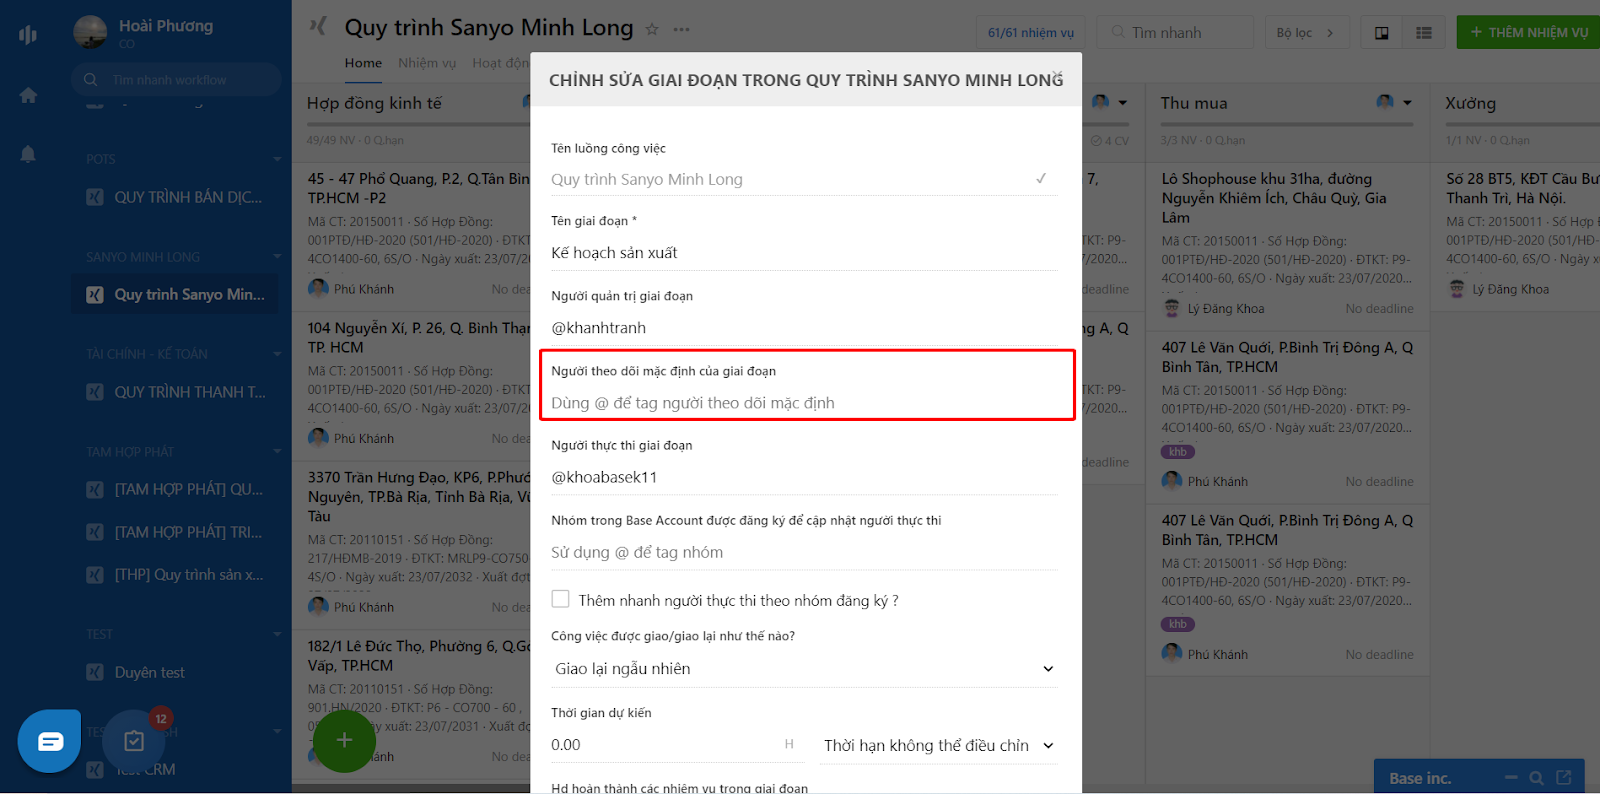Click Tìm nhanh workflow sidebar search
The height and width of the screenshot is (794, 1600).
pyautogui.click(x=176, y=79)
